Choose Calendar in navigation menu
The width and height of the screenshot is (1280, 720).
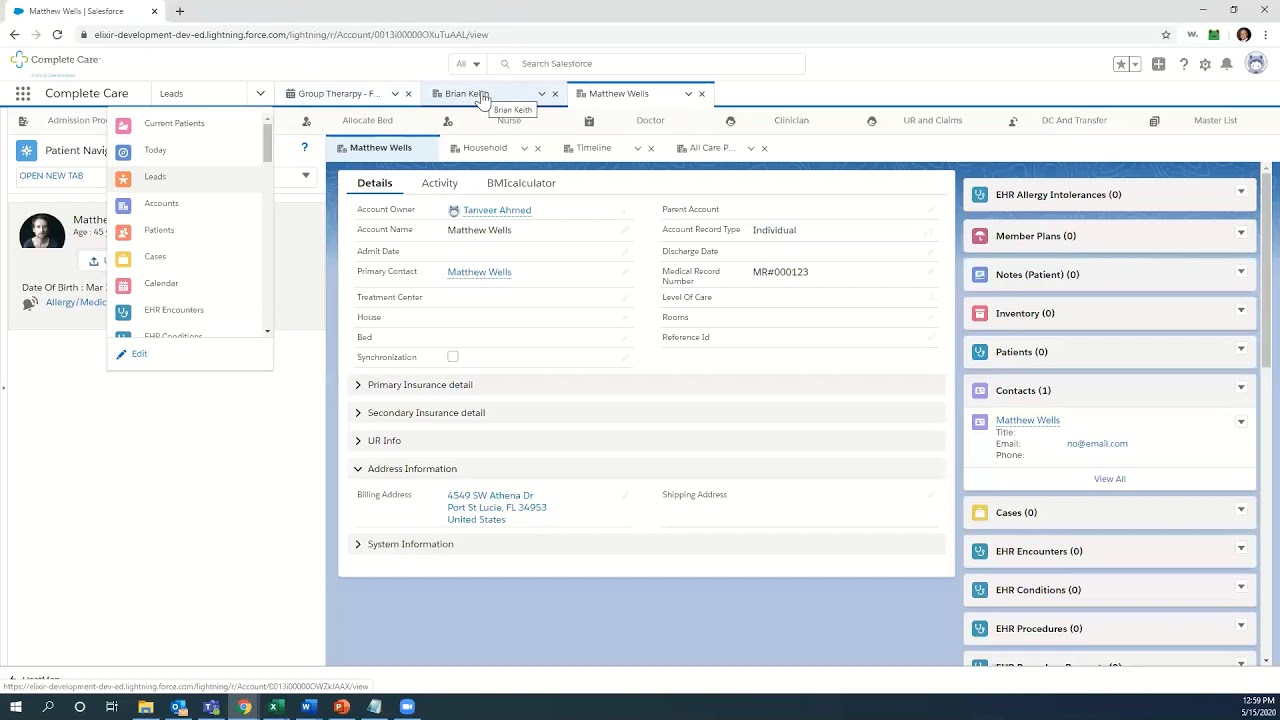pyautogui.click(x=161, y=283)
